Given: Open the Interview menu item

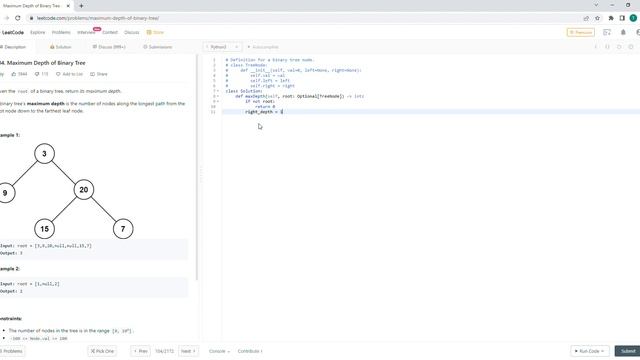Looking at the screenshot, I should point(86,32).
